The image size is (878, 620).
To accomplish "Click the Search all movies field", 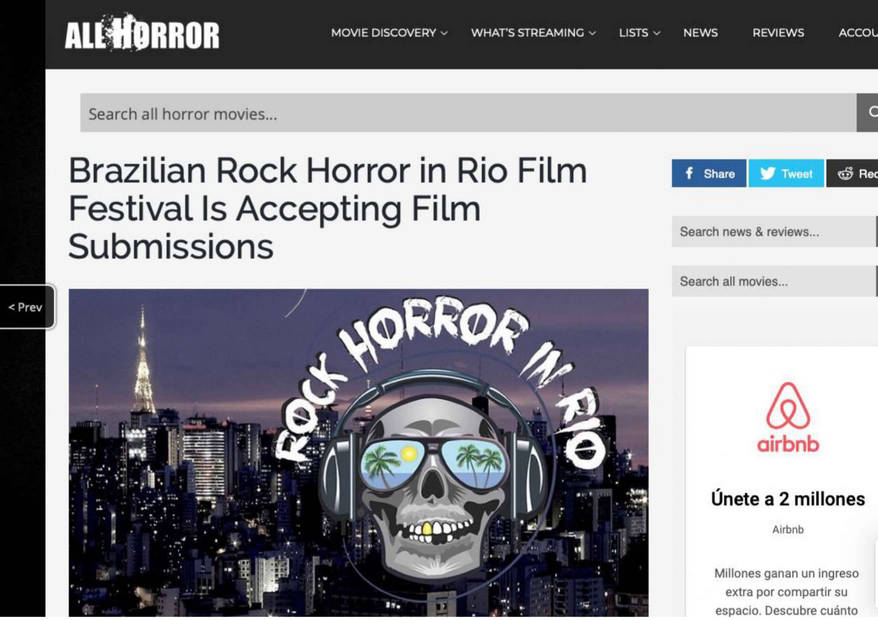I will coord(773,281).
